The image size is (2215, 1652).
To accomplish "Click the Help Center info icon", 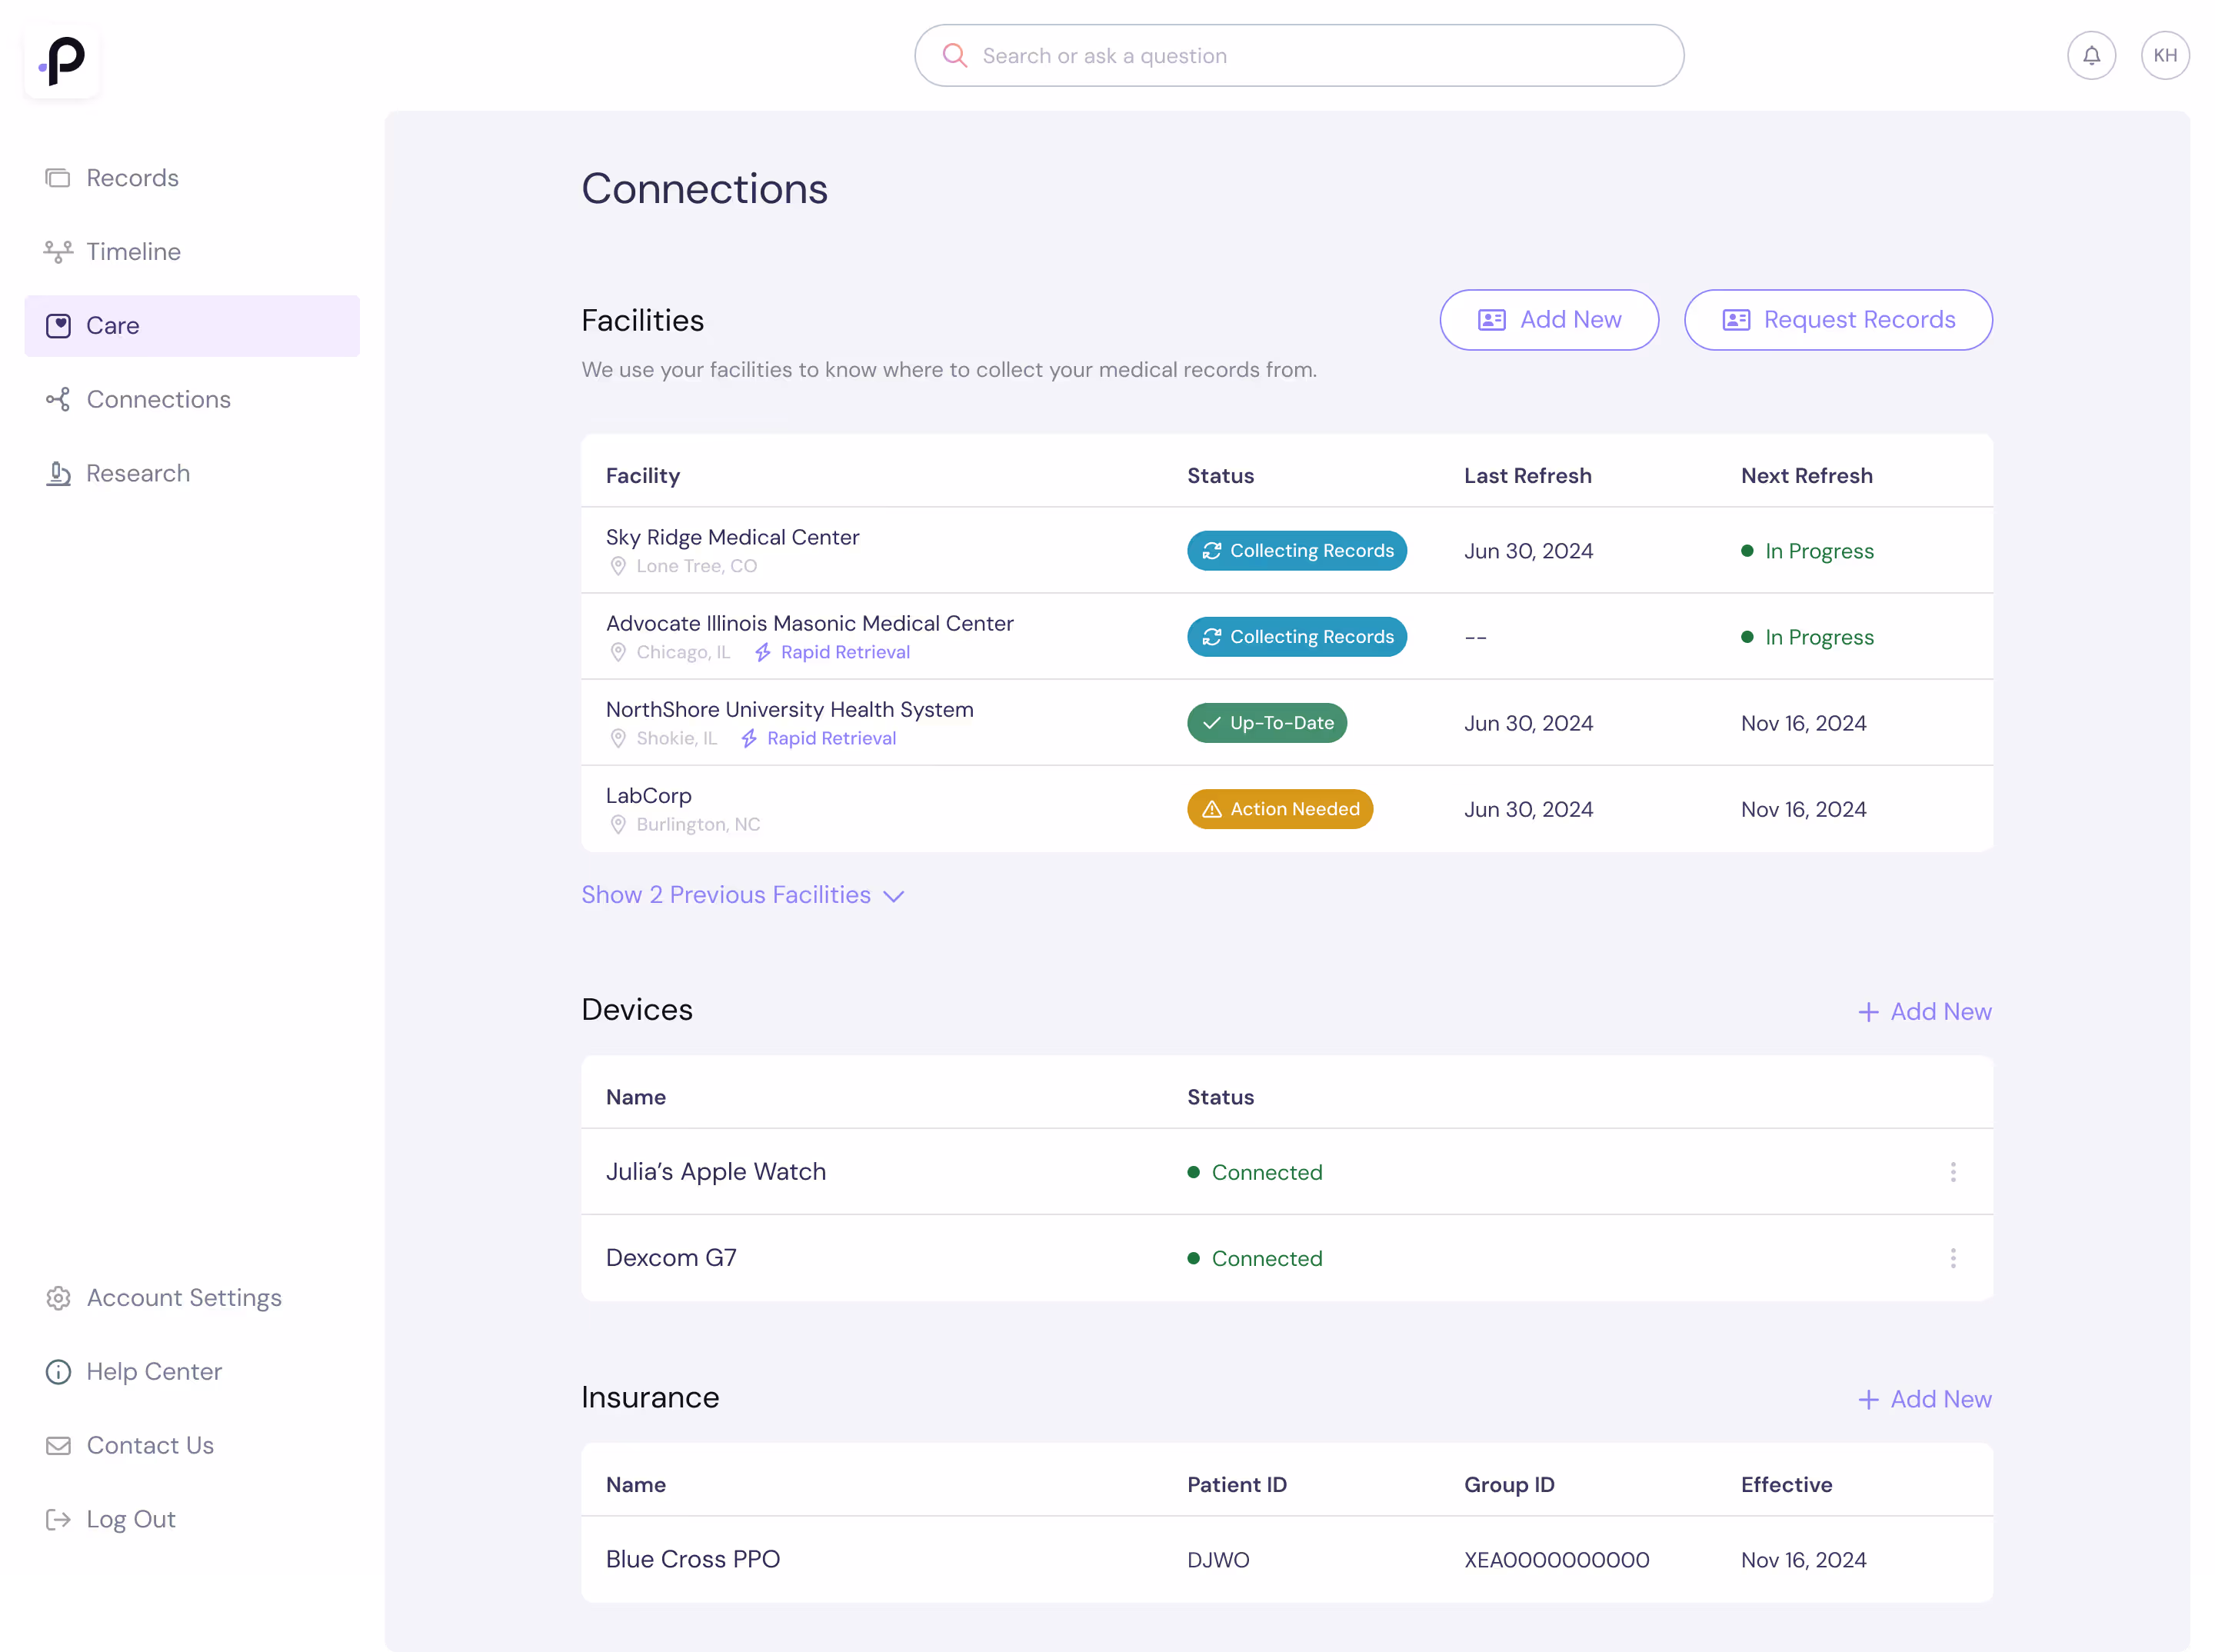I will click(x=58, y=1372).
